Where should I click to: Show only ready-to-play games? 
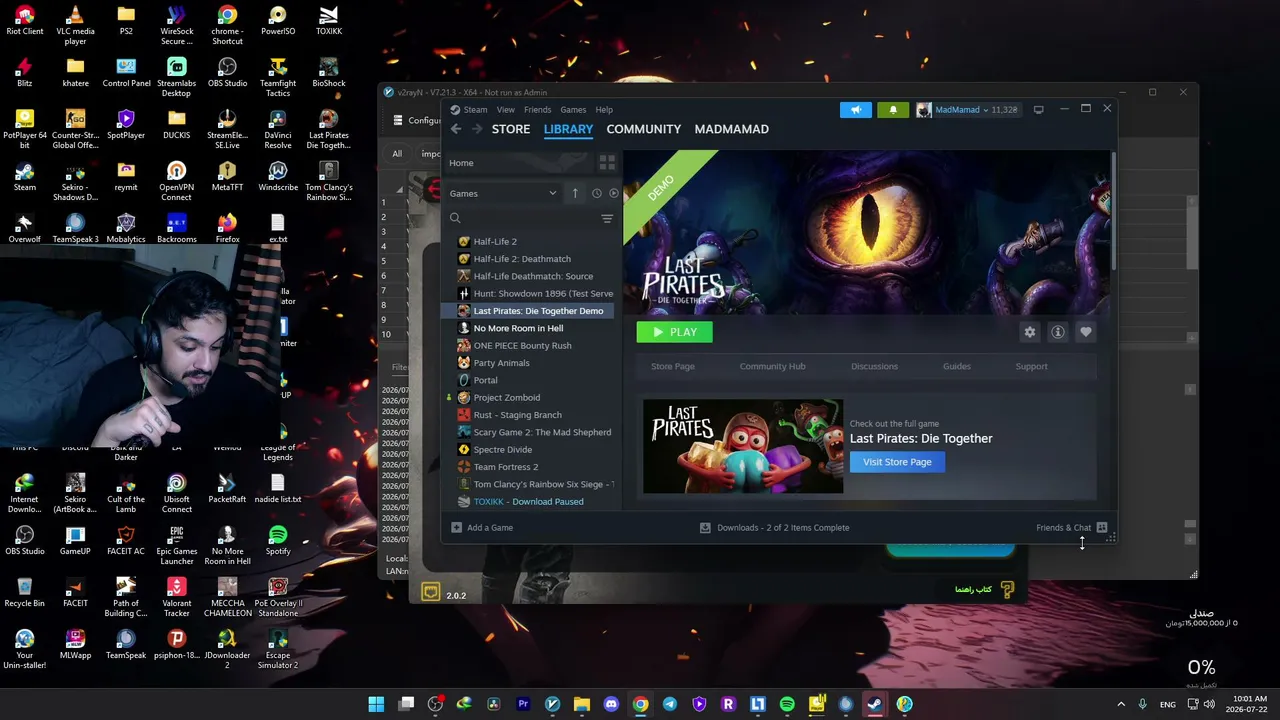coord(614,193)
